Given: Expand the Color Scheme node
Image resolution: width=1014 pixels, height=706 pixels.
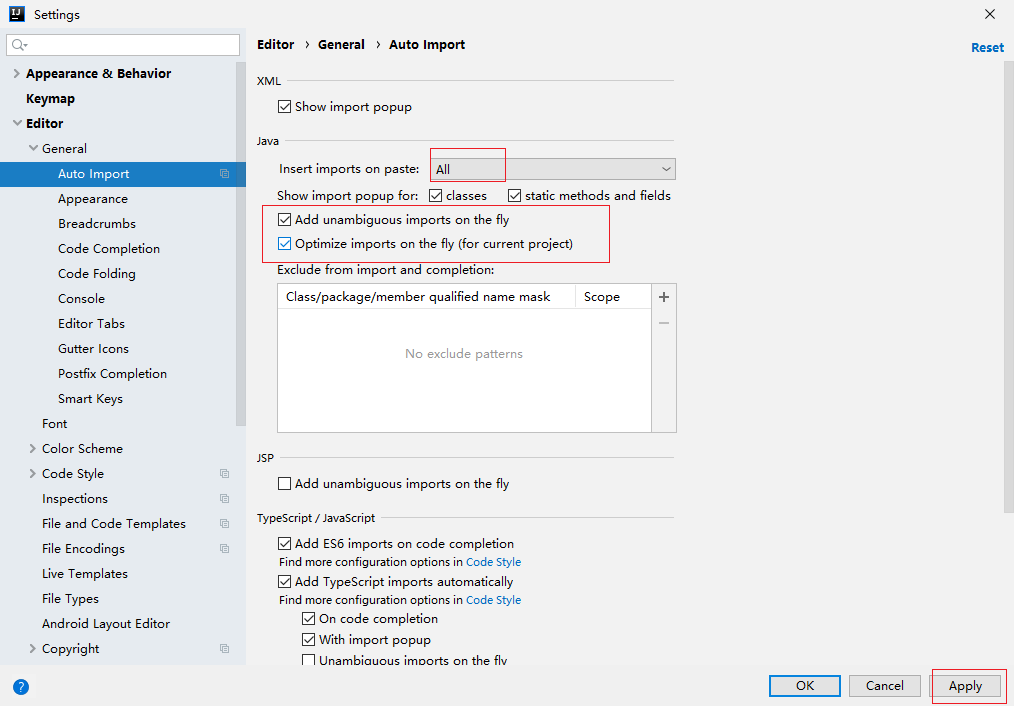Looking at the screenshot, I should 32,449.
